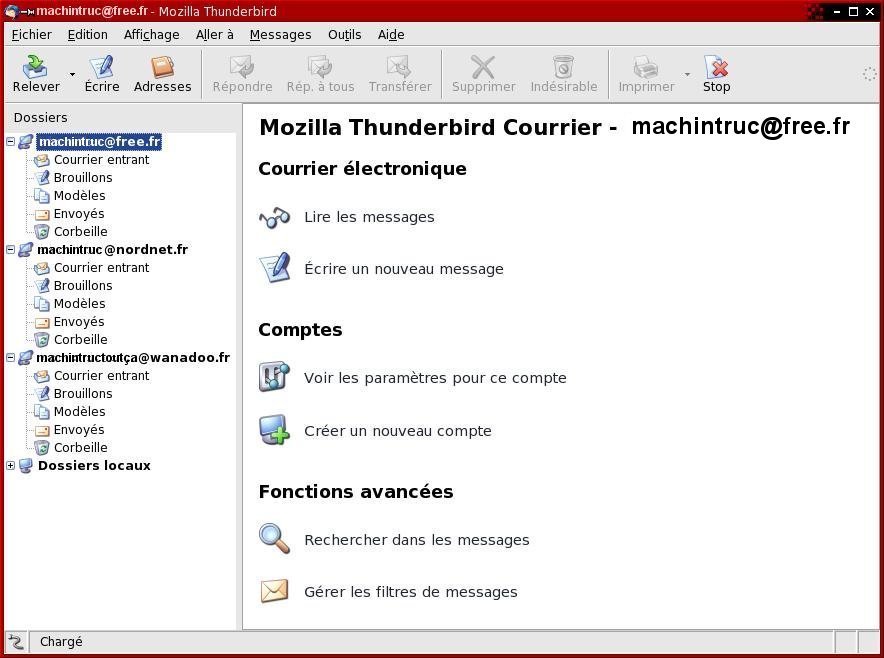884x658 pixels.
Task: Open the Relever dropdown arrow
Action: [72, 74]
